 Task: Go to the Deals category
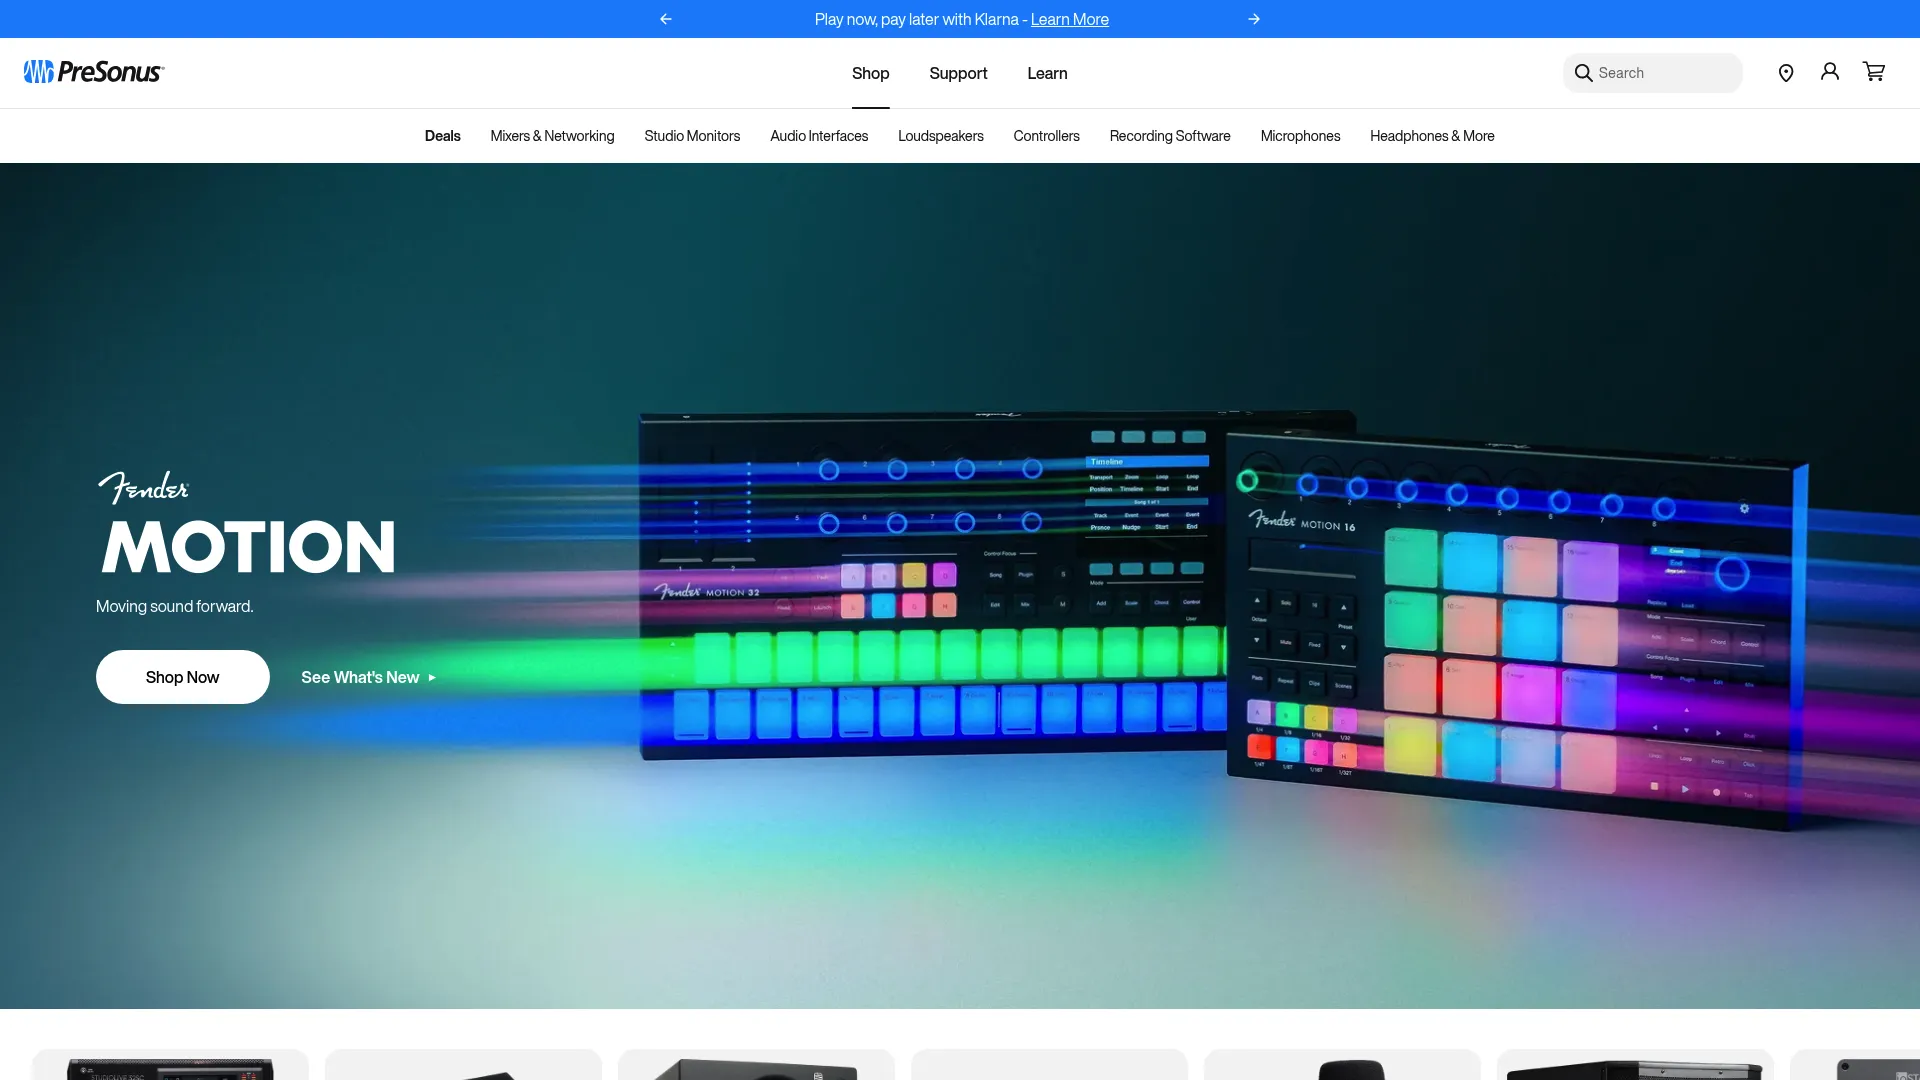click(442, 136)
